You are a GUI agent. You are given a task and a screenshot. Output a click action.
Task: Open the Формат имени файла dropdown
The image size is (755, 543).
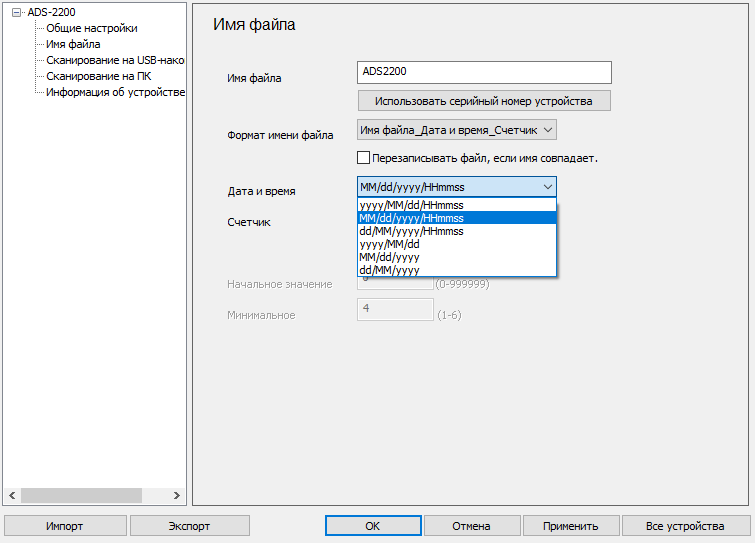(456, 130)
